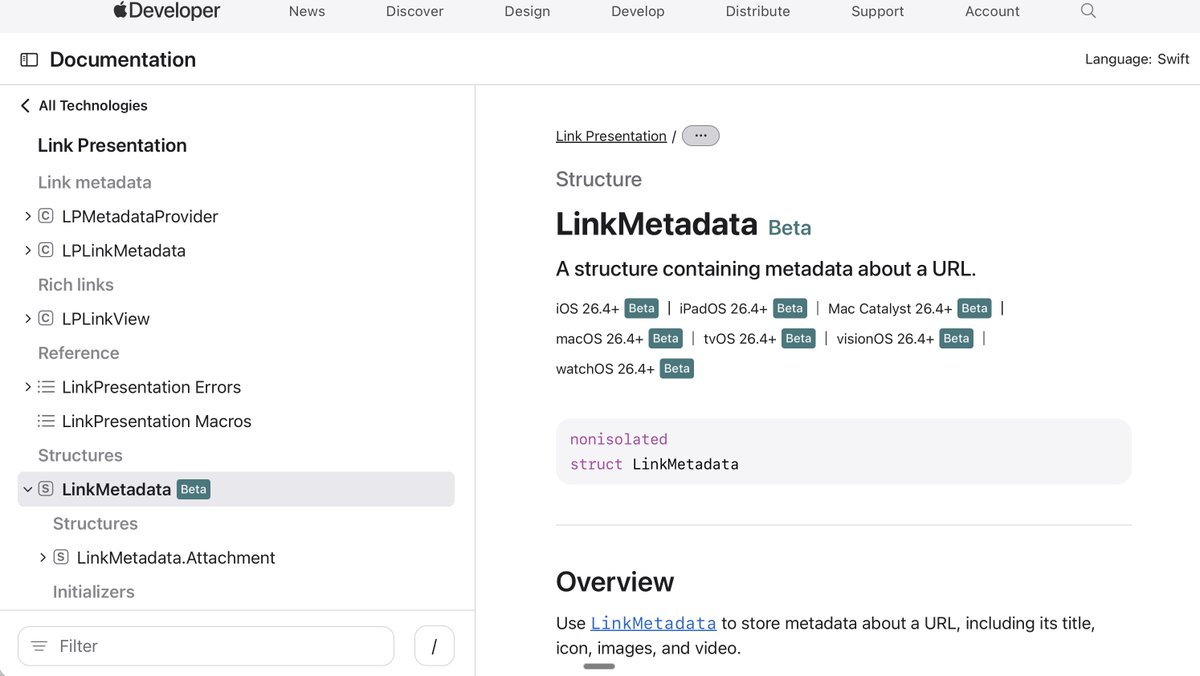Click the tvOS 26.4+ Beta badge
1200x676 pixels.
tap(799, 338)
